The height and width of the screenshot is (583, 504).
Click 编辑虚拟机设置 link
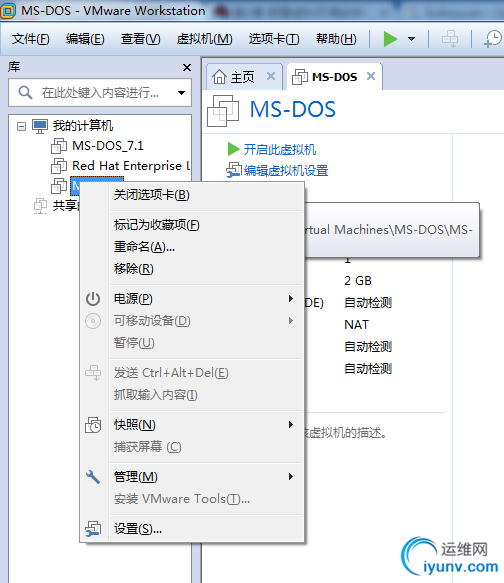(286, 171)
